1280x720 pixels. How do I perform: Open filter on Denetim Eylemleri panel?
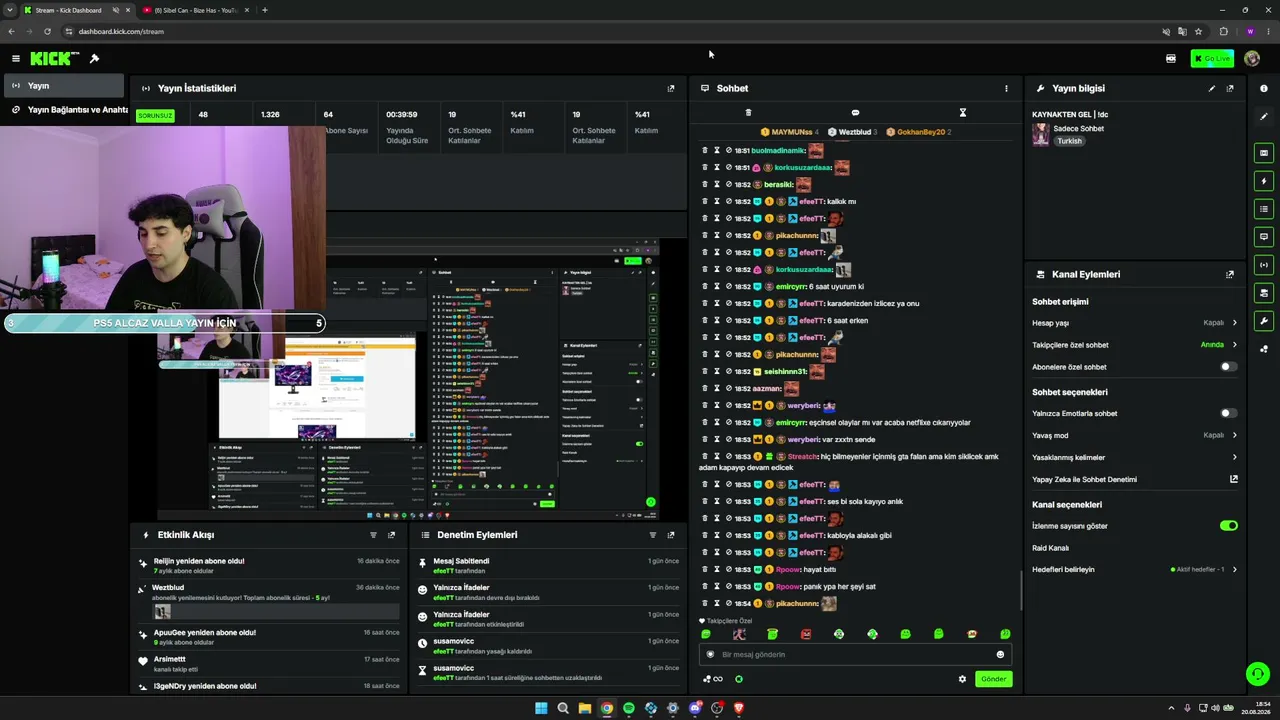tap(652, 535)
